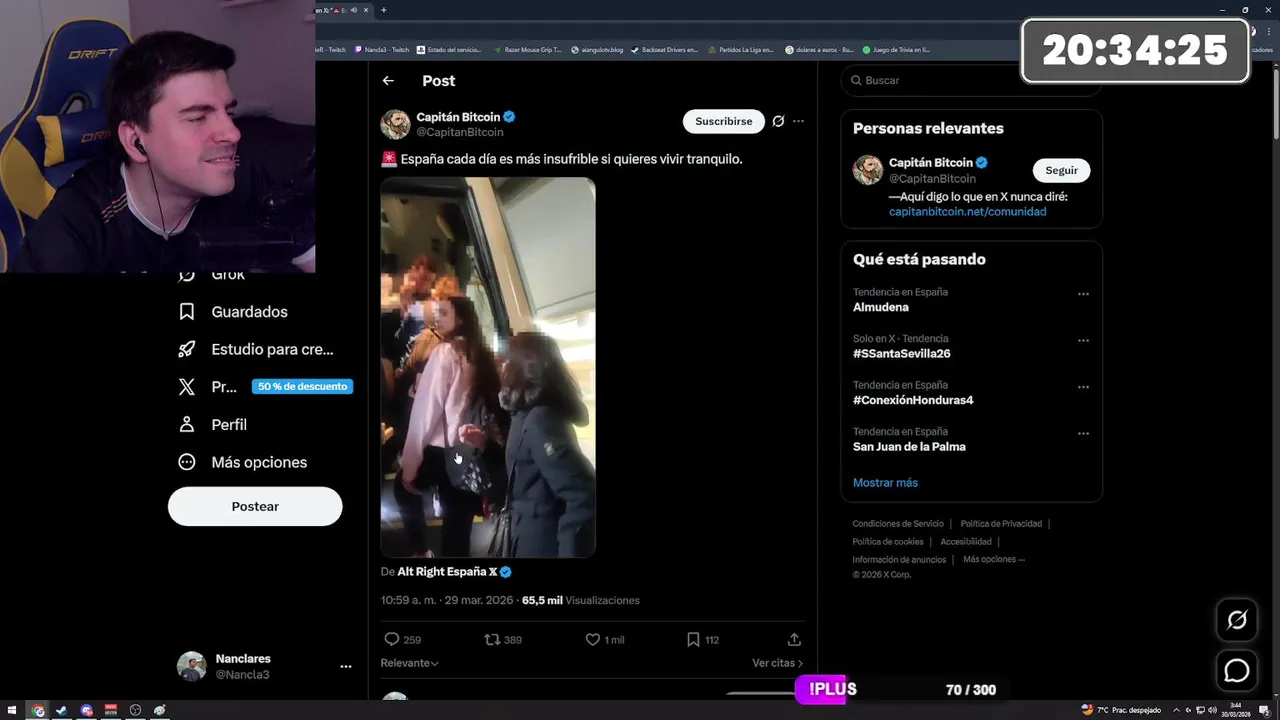Repost using the retweet icon

492,639
